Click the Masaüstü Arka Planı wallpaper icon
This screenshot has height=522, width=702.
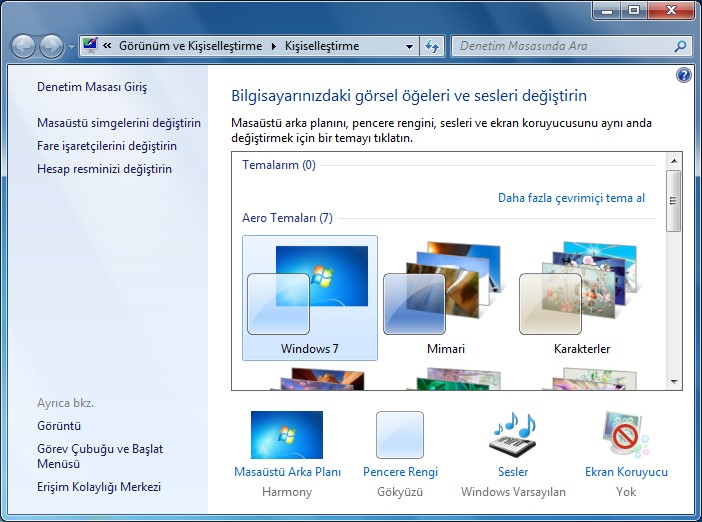click(287, 435)
